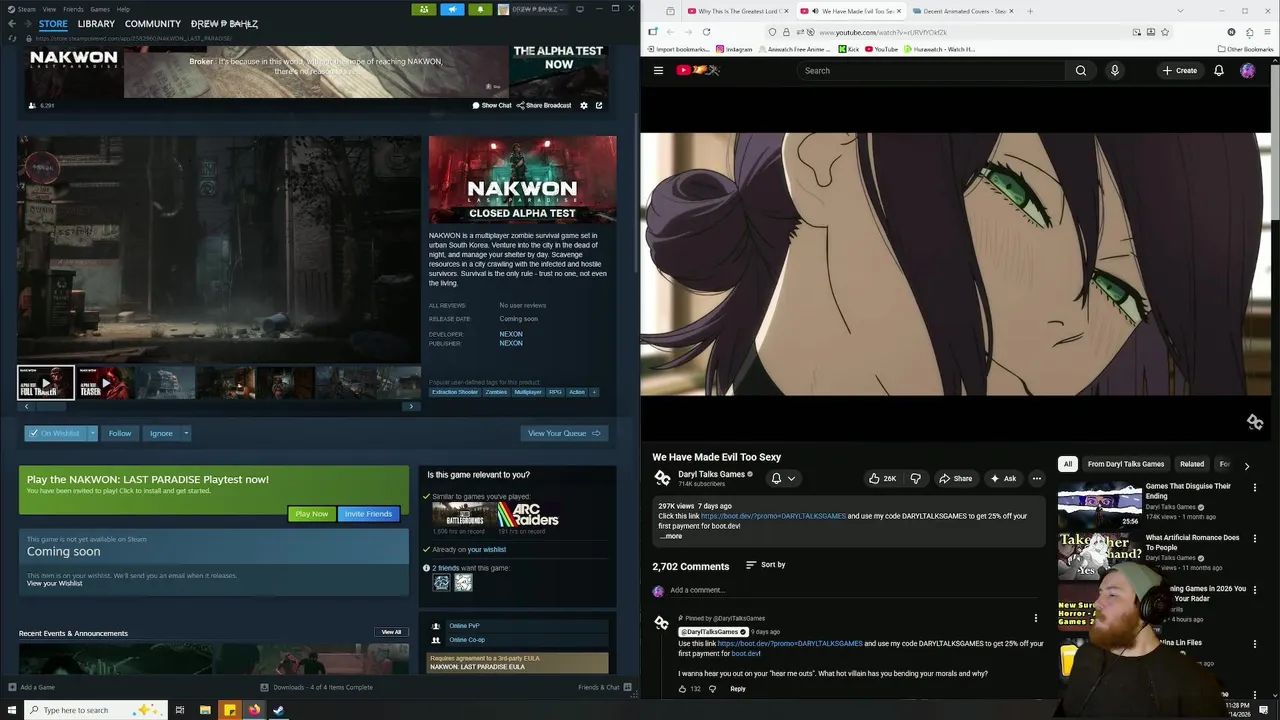The width and height of the screenshot is (1280, 720).
Task: Bookmark this page with star icon
Action: tap(1165, 32)
